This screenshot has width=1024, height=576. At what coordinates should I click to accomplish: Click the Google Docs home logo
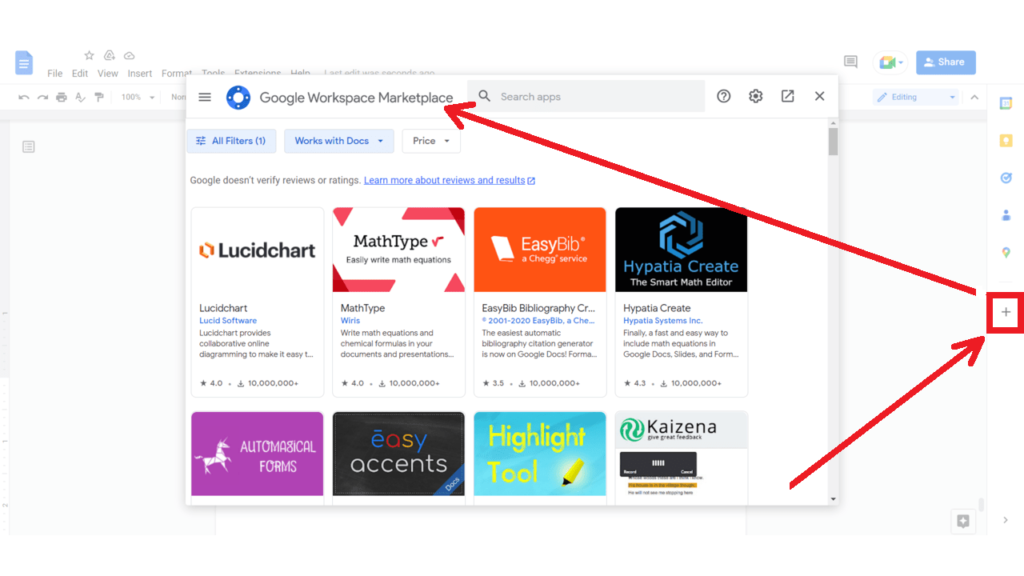pyautogui.click(x=24, y=63)
